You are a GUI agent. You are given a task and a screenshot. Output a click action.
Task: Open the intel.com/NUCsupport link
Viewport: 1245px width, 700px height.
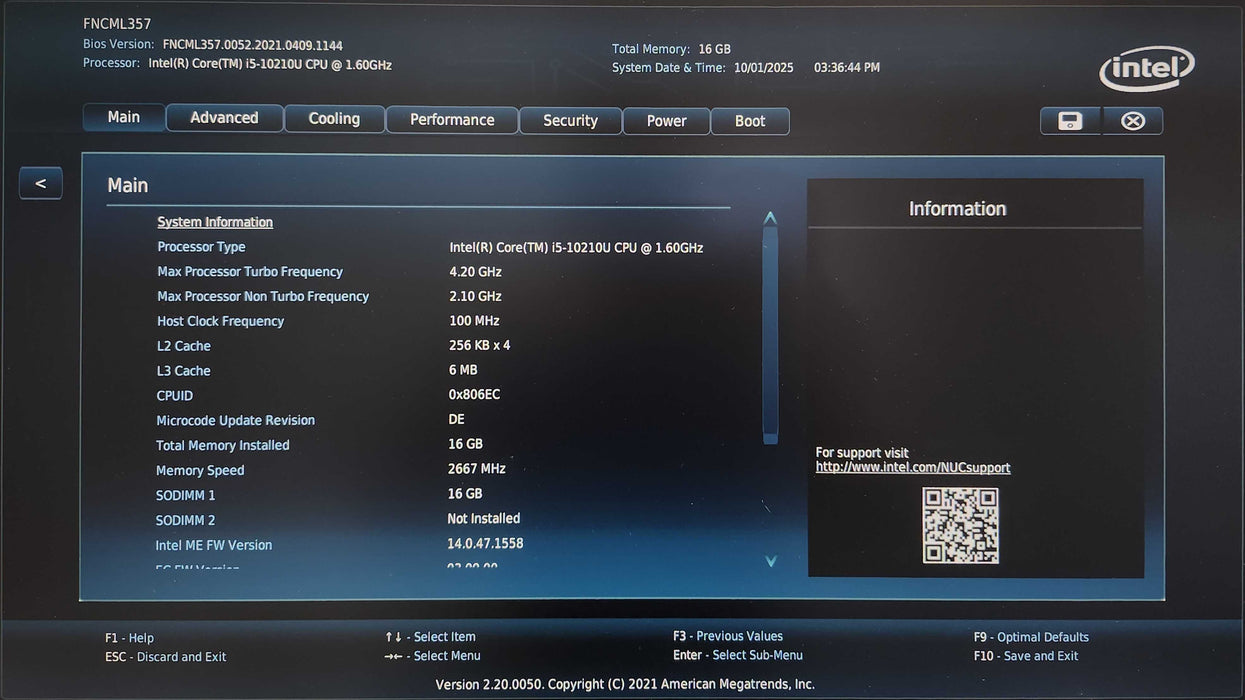[x=913, y=468]
